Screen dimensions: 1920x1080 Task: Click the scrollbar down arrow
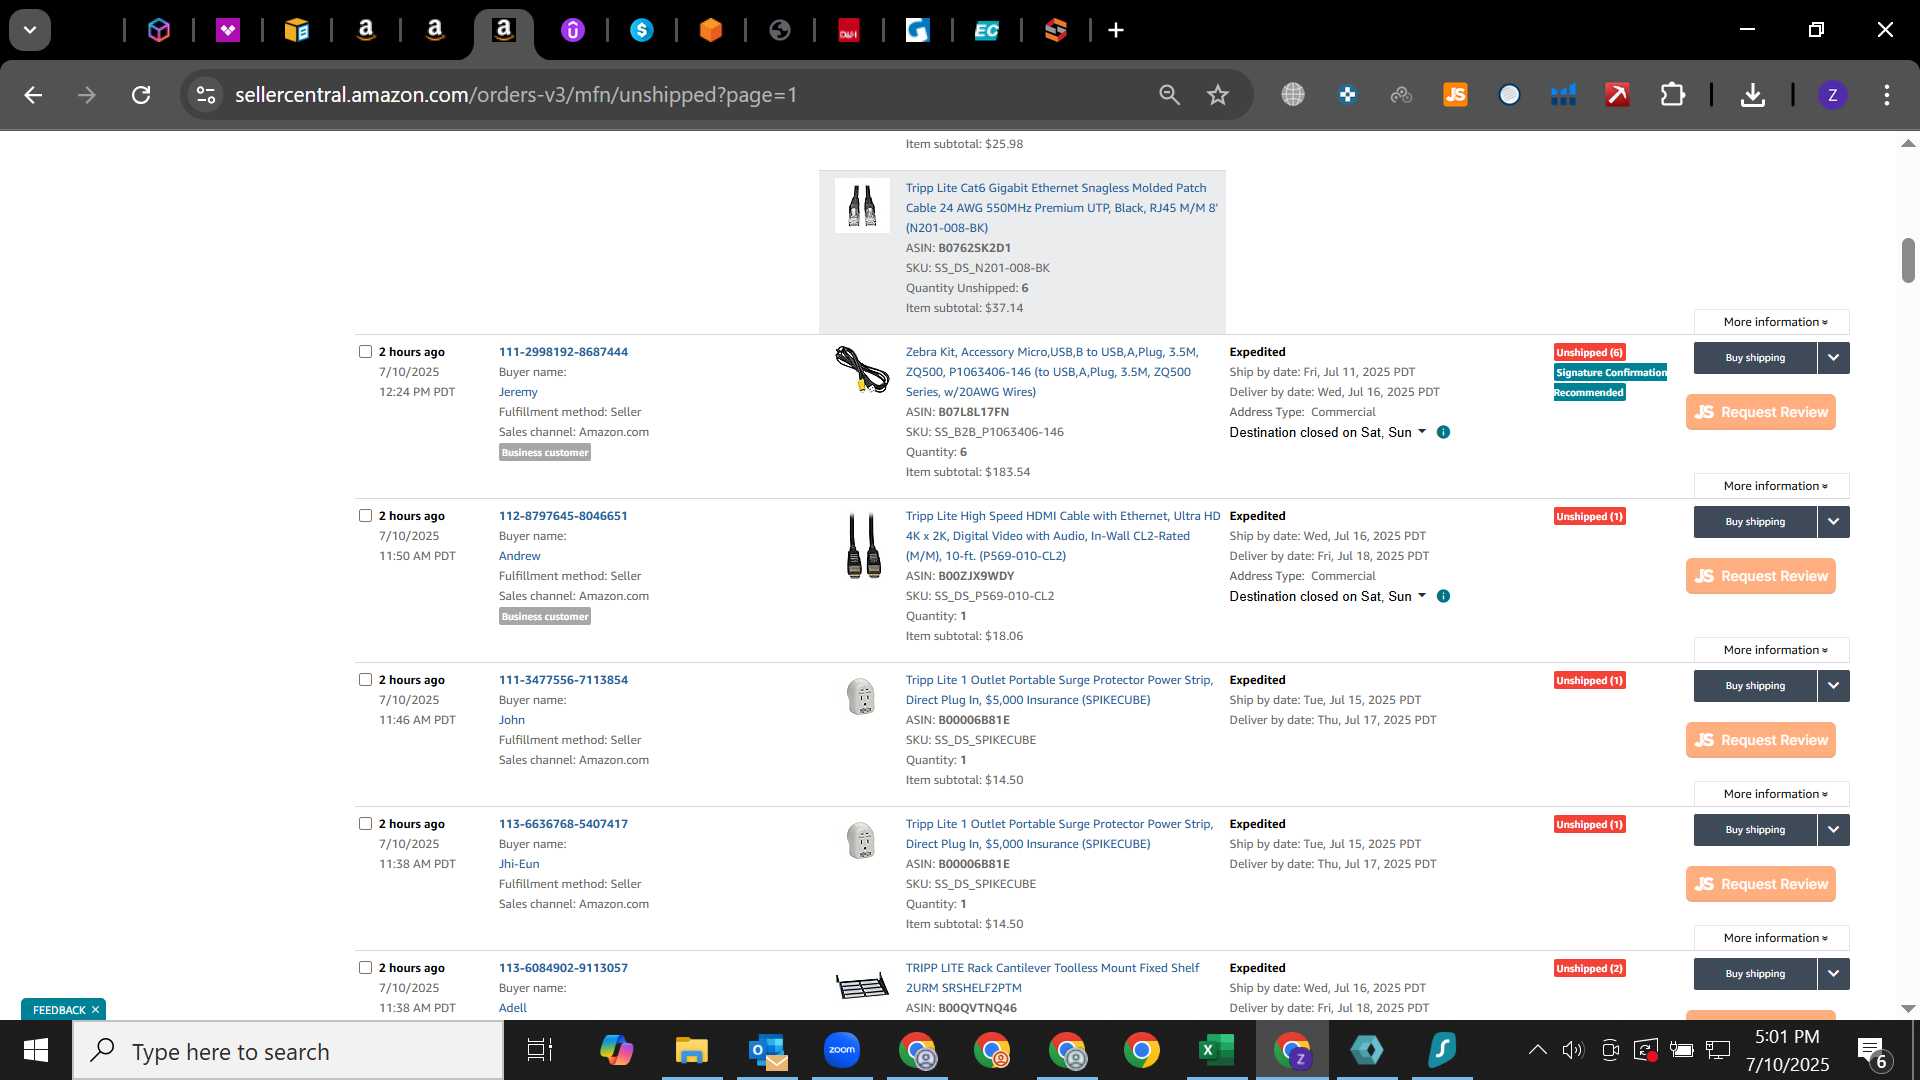click(x=1908, y=1008)
